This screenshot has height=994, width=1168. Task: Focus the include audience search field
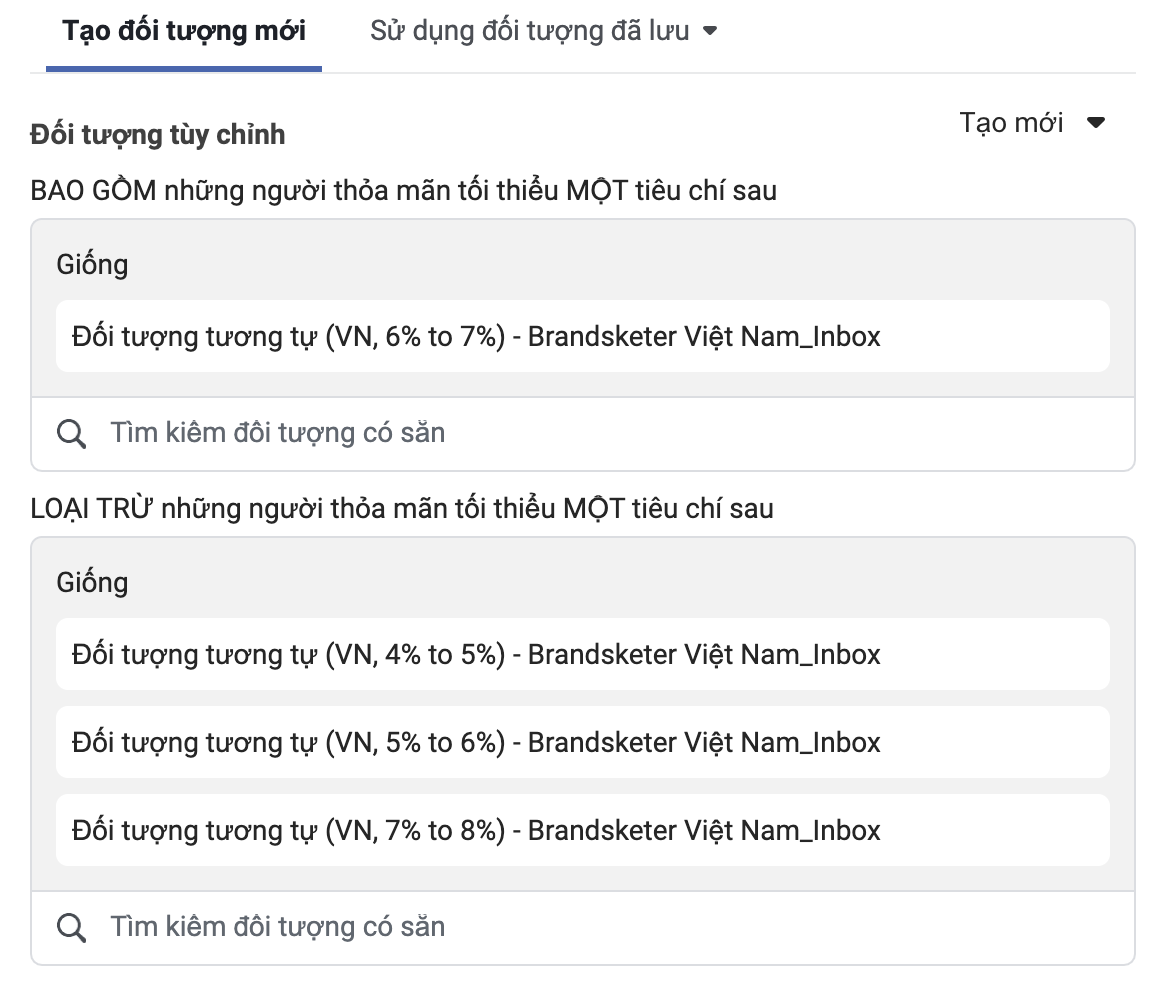[583, 434]
